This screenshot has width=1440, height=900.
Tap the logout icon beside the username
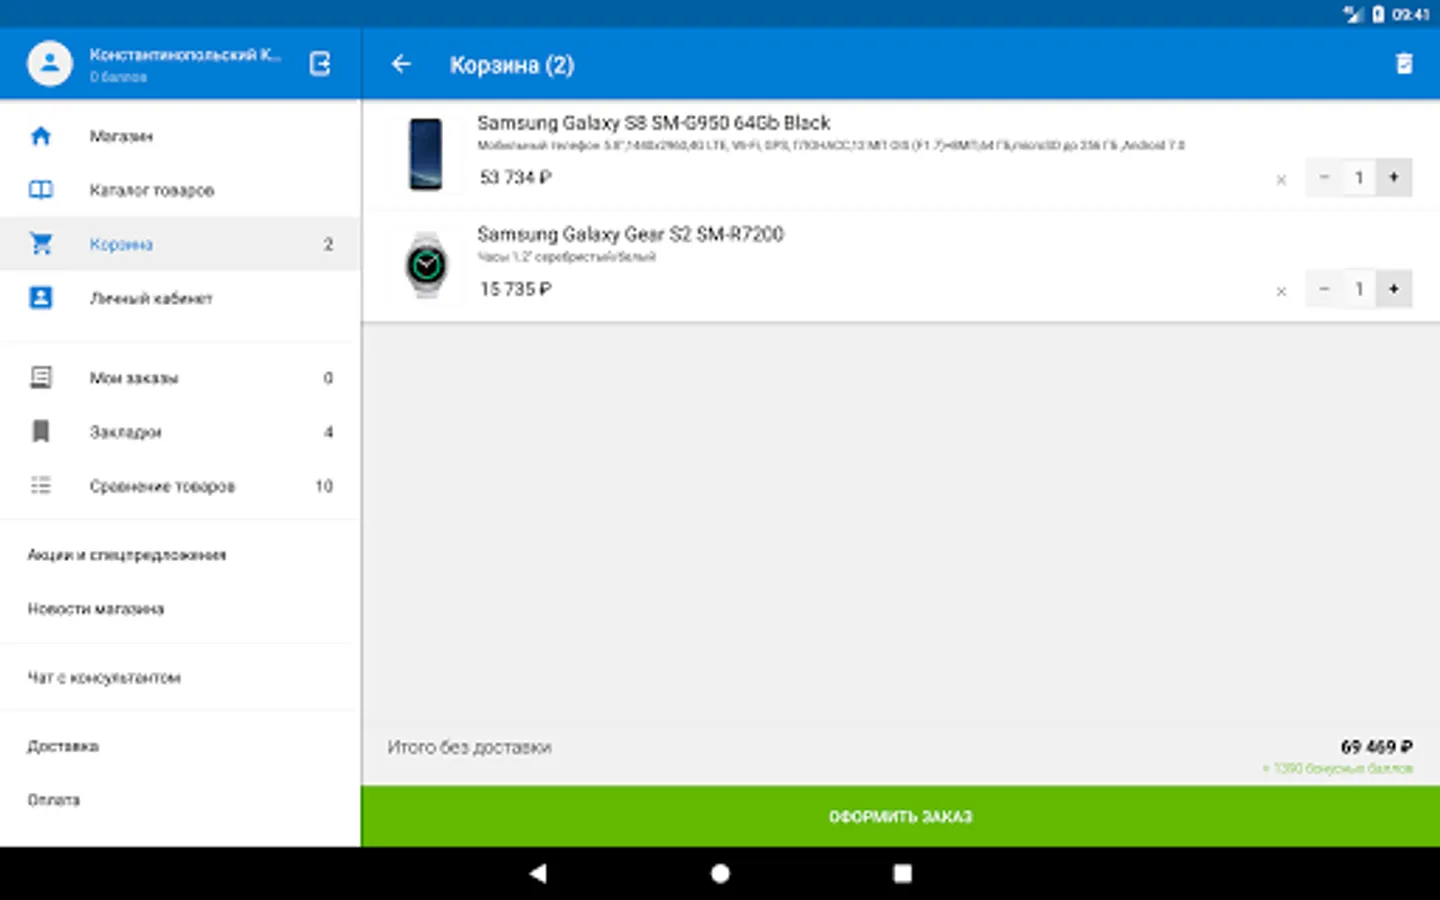(320, 64)
